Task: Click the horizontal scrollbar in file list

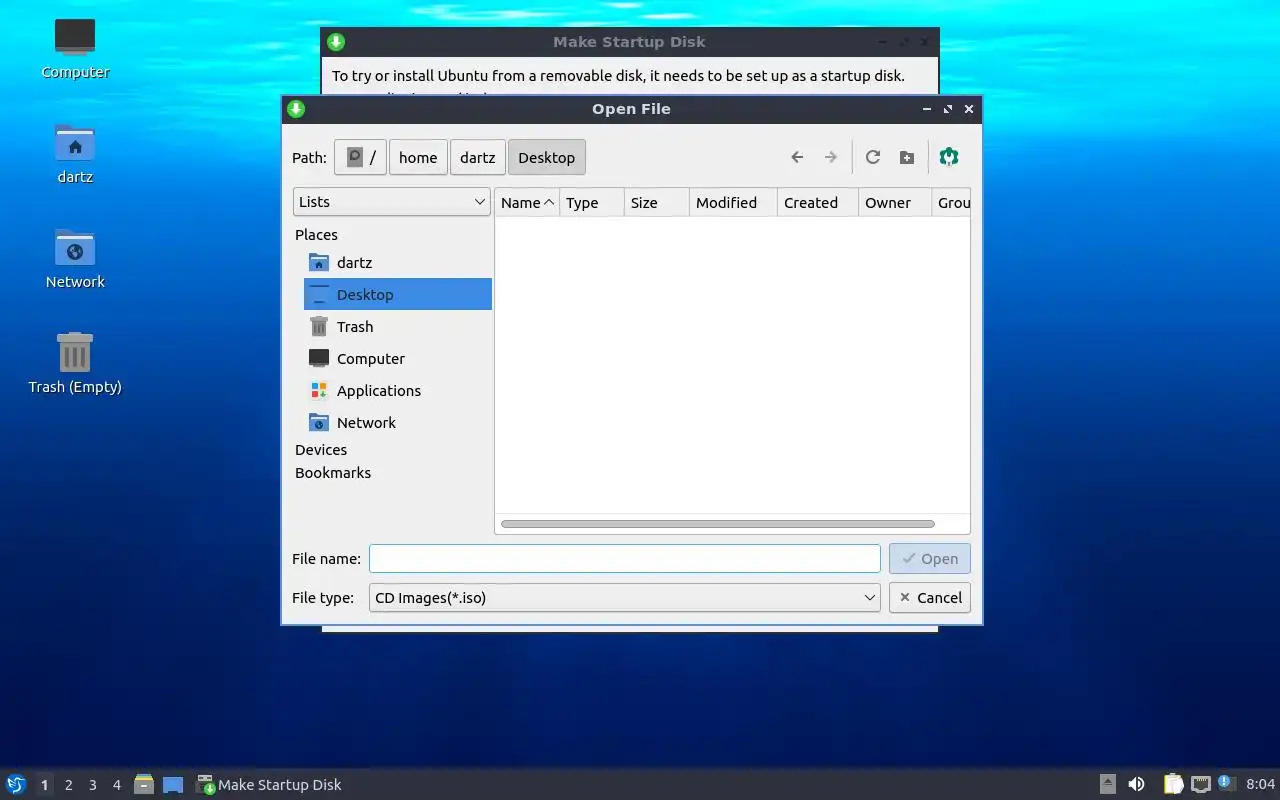Action: tap(718, 524)
